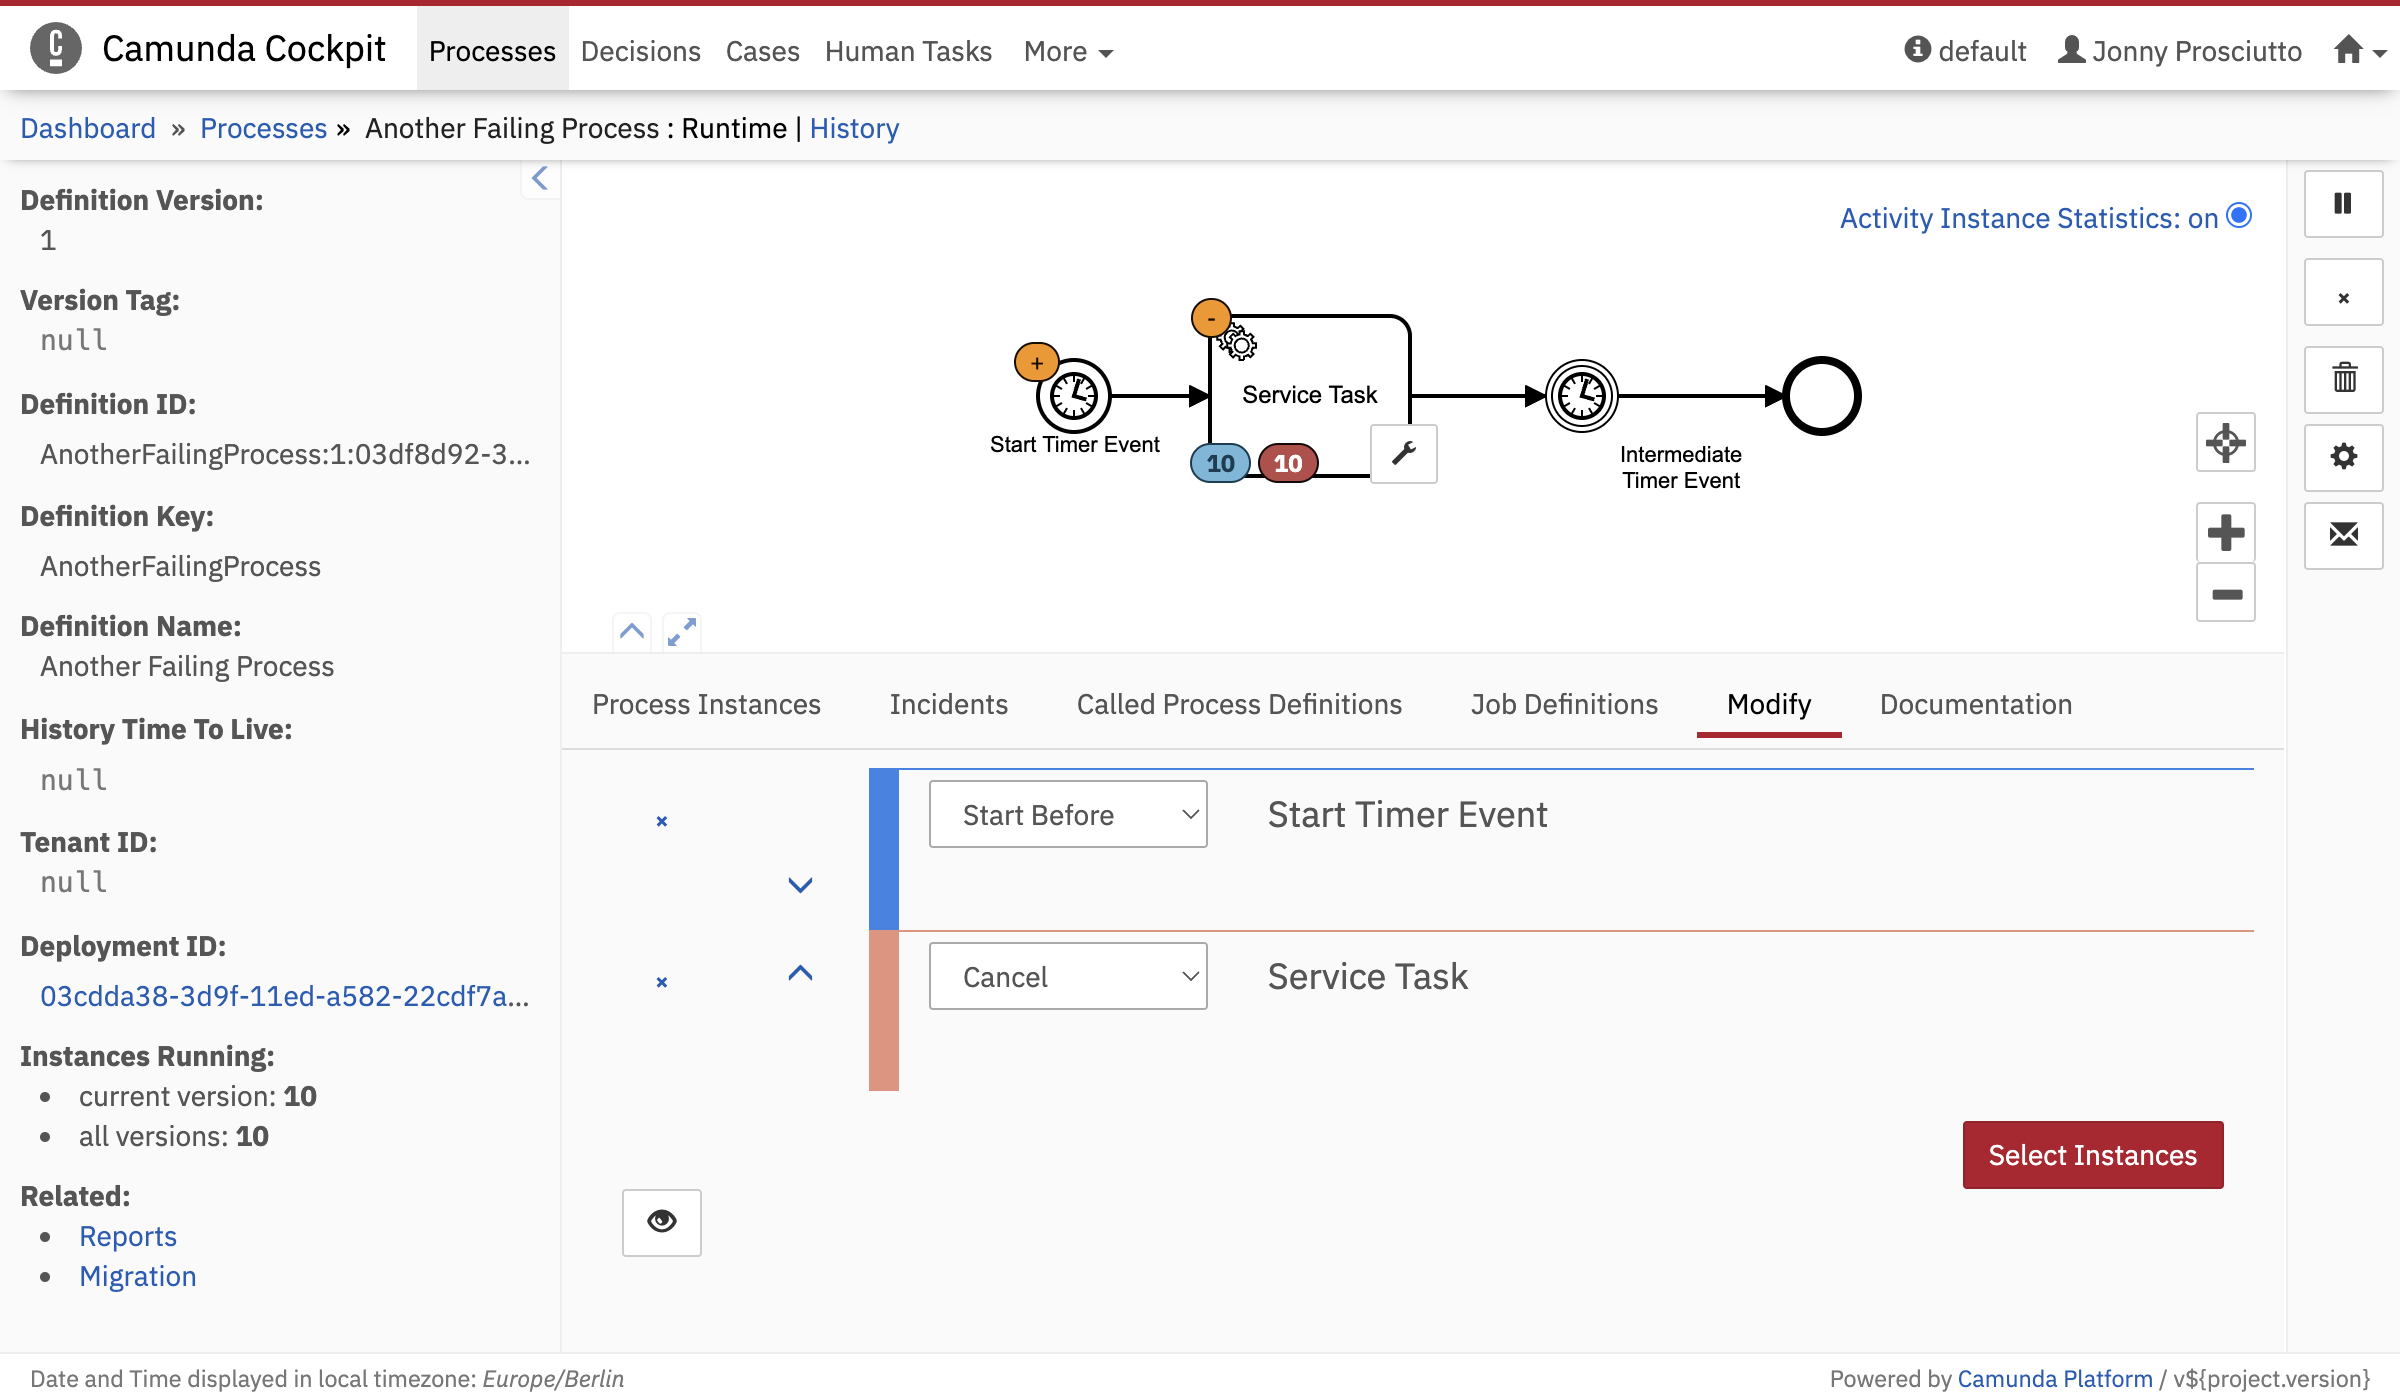The image size is (2400, 1400).
Task: Select the Start Timer Event clock in diagram
Action: [1074, 395]
